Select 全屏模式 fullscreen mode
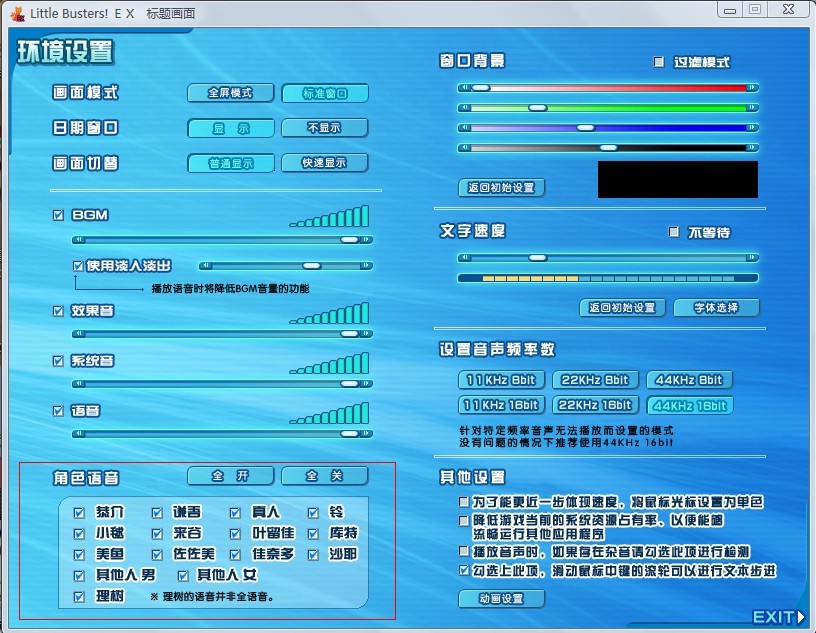Image resolution: width=816 pixels, height=633 pixels. point(231,93)
